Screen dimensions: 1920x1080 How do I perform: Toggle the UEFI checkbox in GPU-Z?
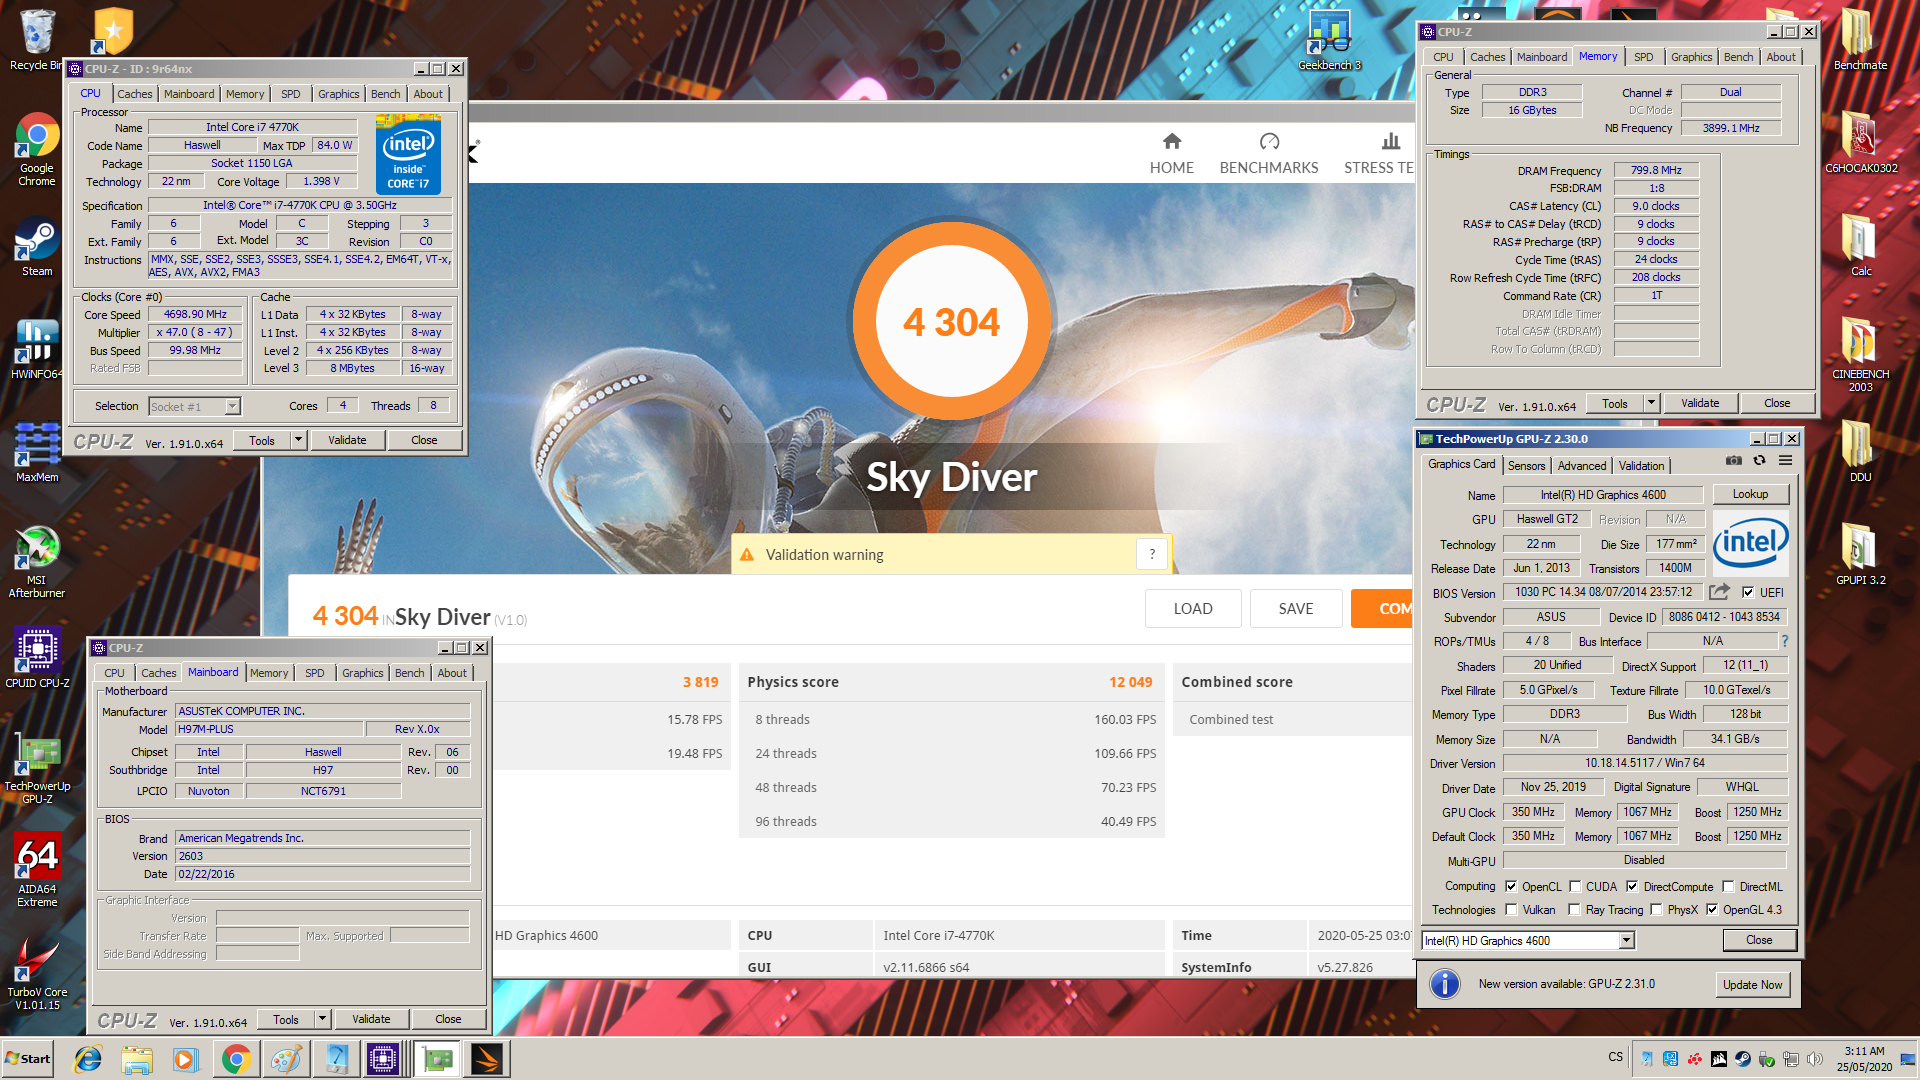[x=1748, y=592]
